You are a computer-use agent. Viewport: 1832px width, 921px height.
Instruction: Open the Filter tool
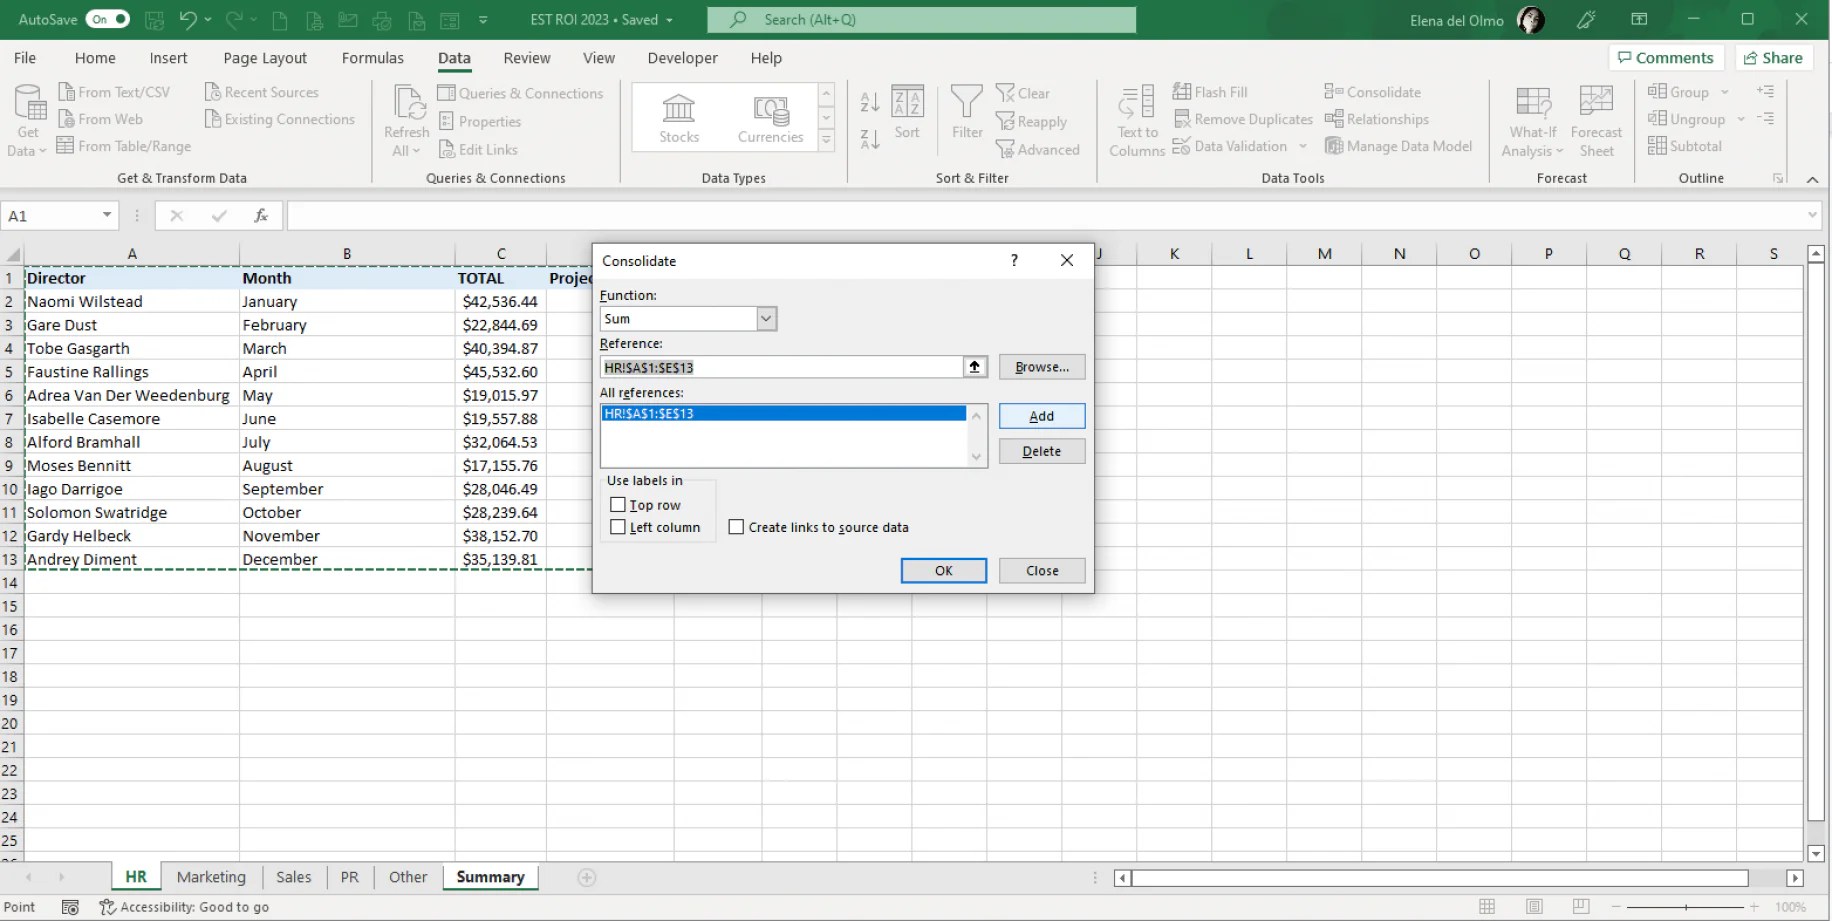[x=966, y=116]
